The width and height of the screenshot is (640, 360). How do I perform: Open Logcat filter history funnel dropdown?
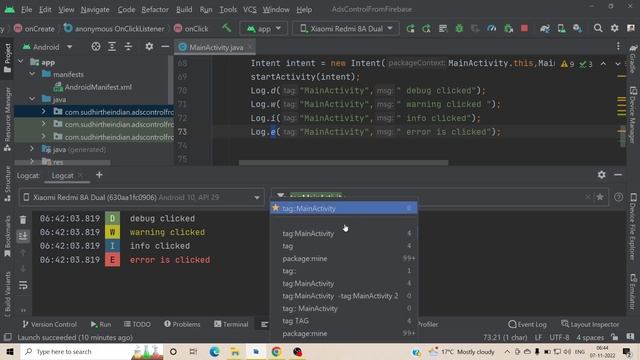[280, 196]
